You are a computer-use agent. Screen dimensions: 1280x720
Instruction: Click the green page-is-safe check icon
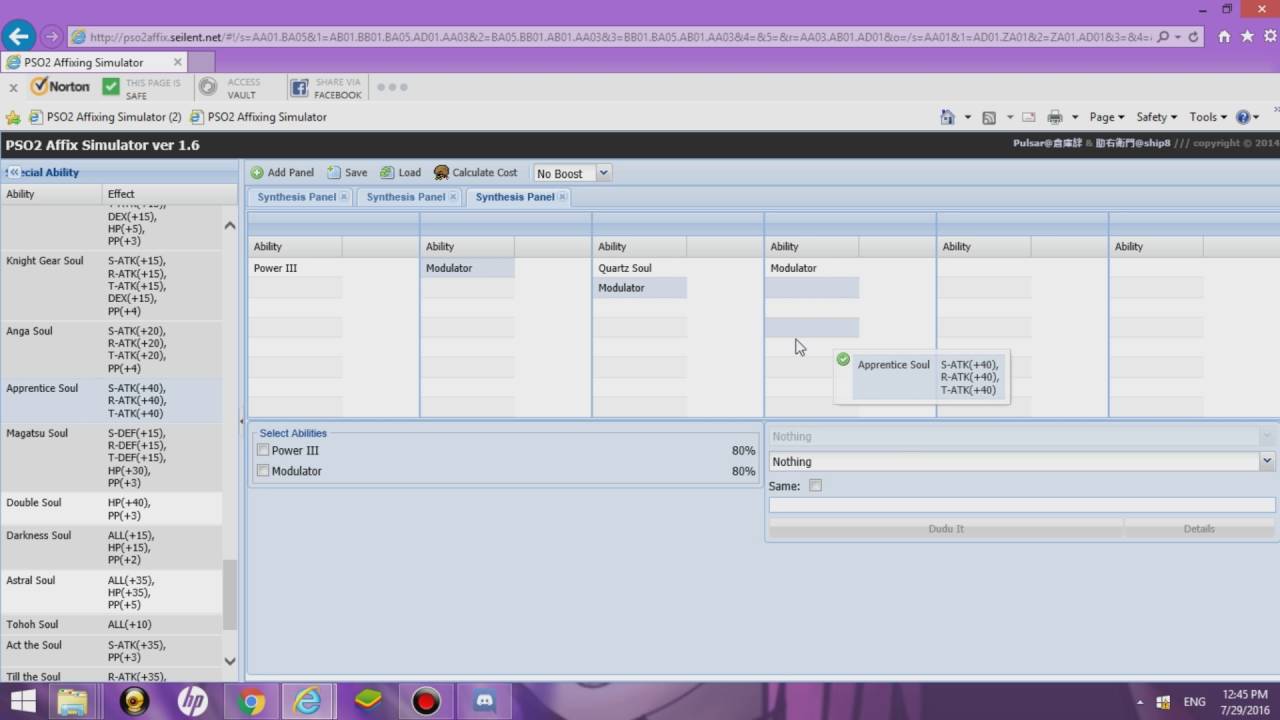coord(110,88)
